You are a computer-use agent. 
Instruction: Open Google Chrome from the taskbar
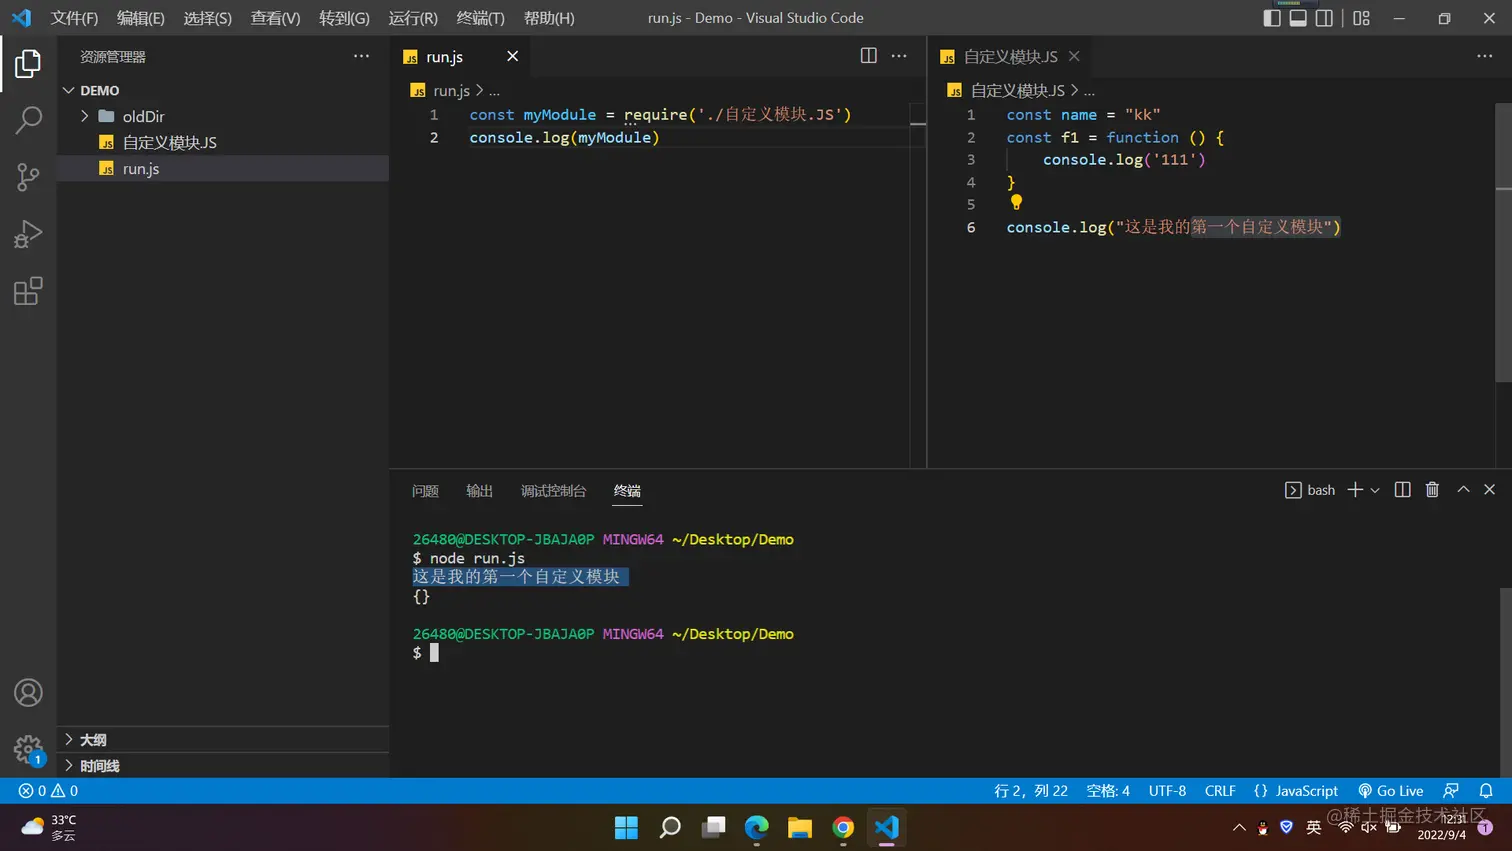843,827
